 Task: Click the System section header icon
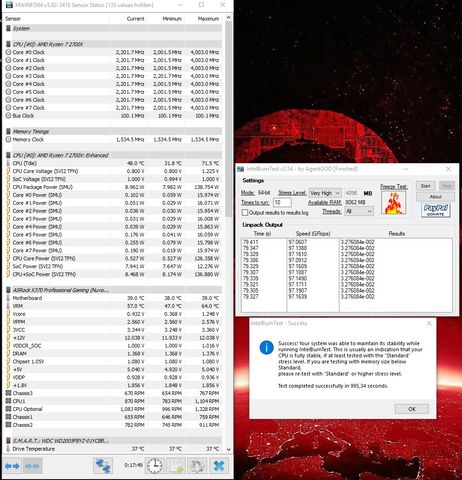[8, 28]
